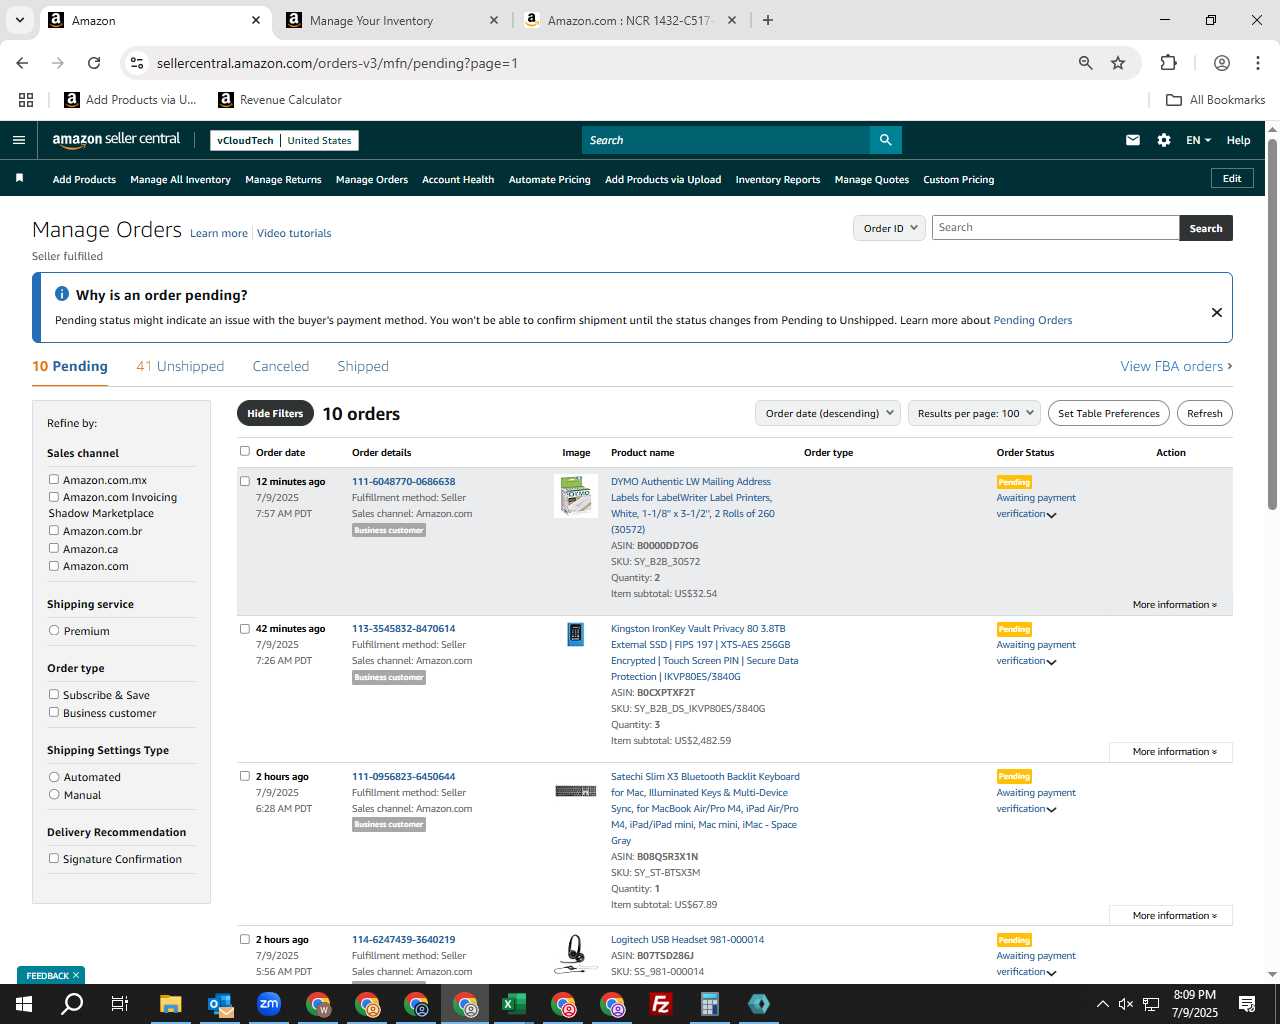Click the Amazon Seller Central logo
This screenshot has height=1024, width=1280.
coord(116,140)
